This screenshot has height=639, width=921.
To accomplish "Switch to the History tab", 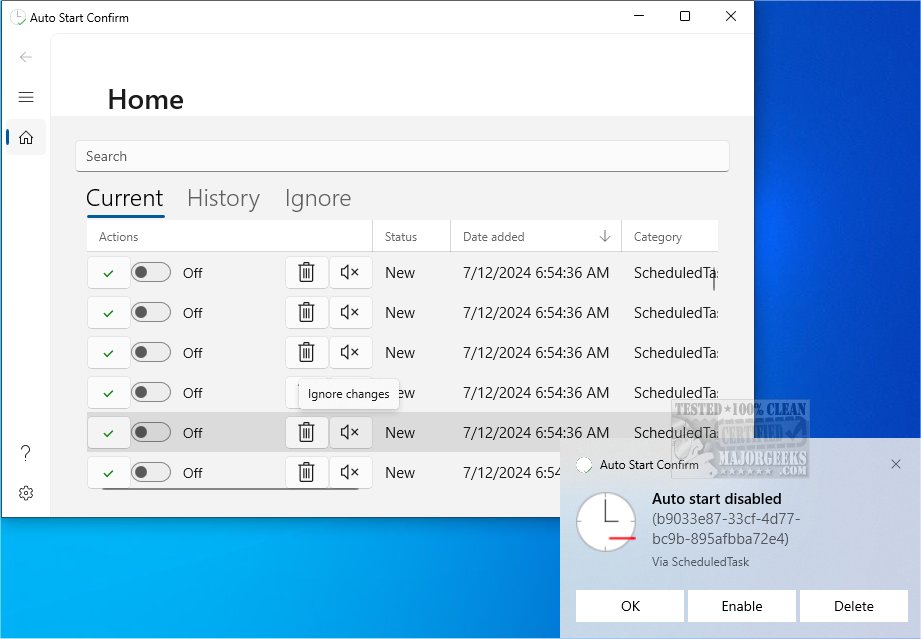I will (x=223, y=198).
